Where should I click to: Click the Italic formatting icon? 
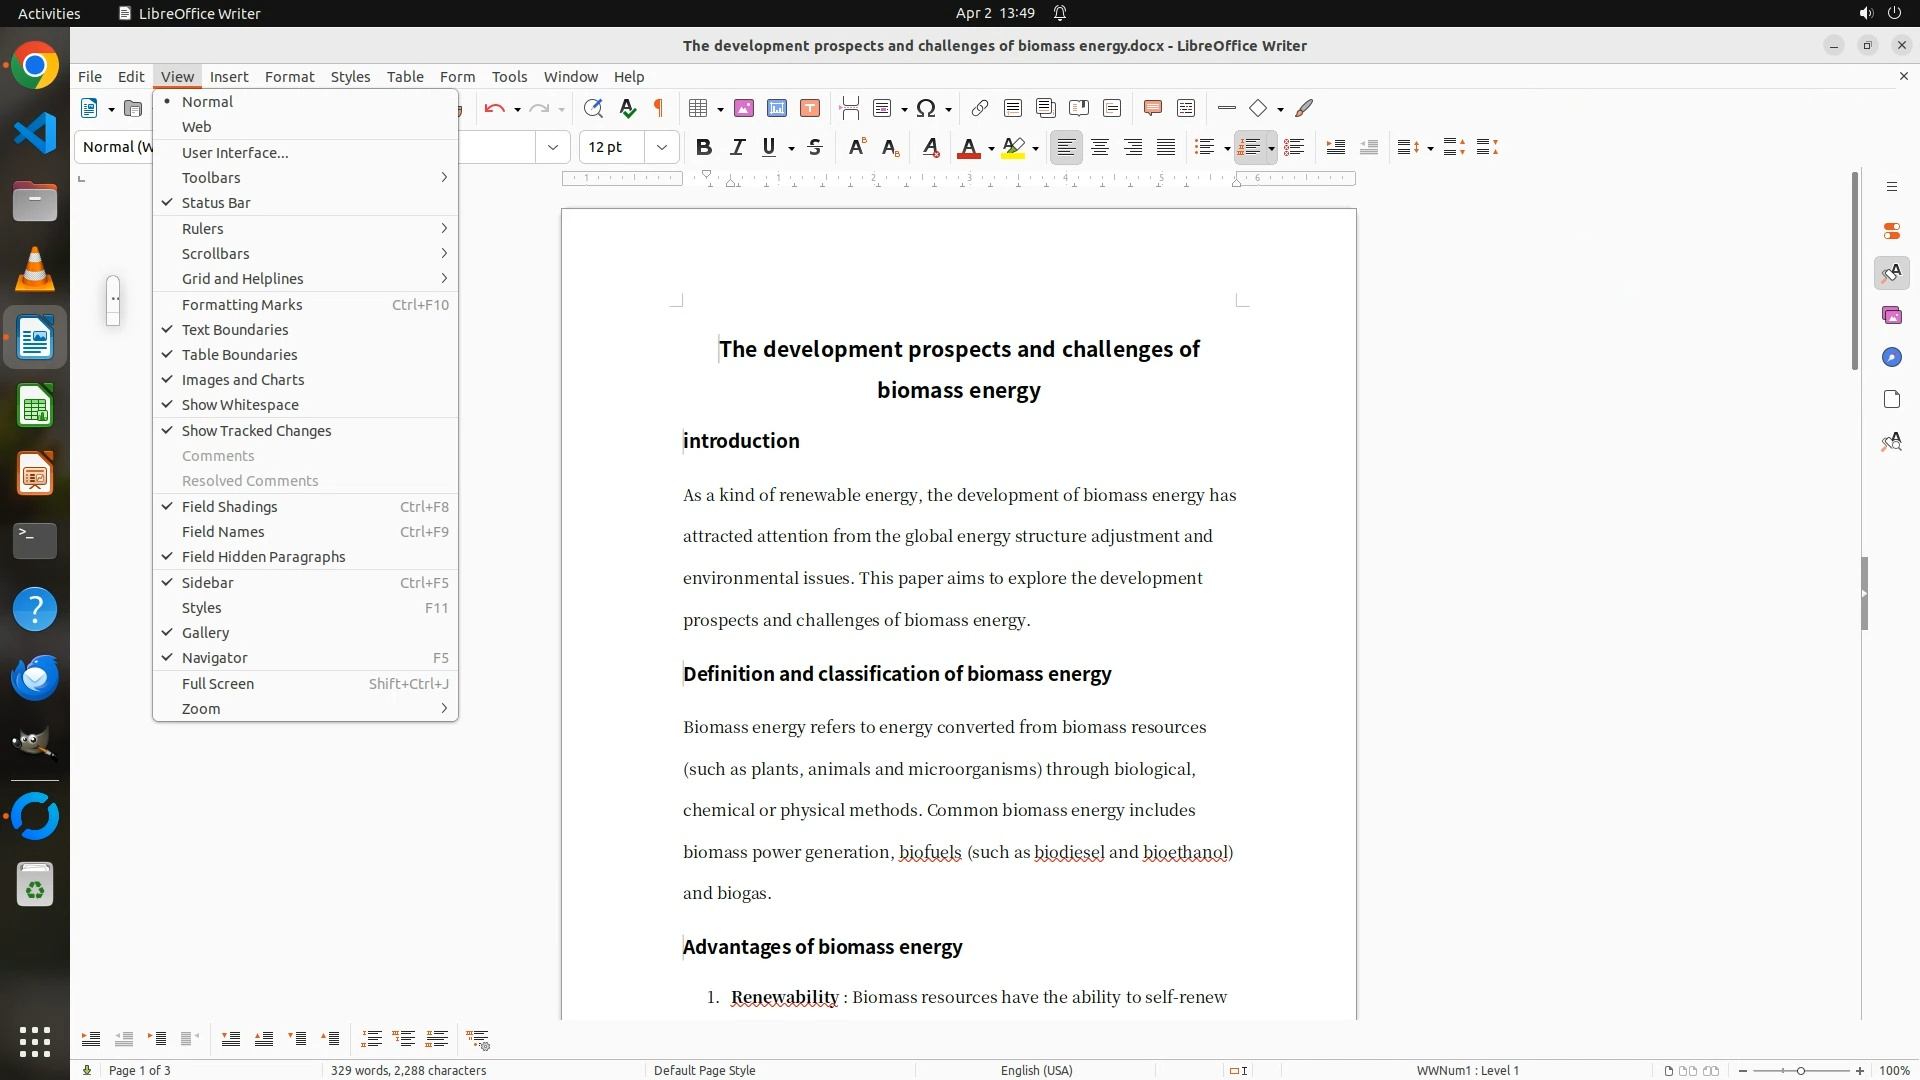(x=737, y=148)
